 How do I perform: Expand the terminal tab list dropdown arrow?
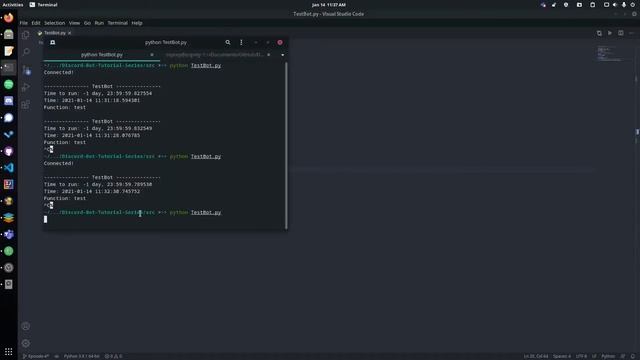[282, 55]
